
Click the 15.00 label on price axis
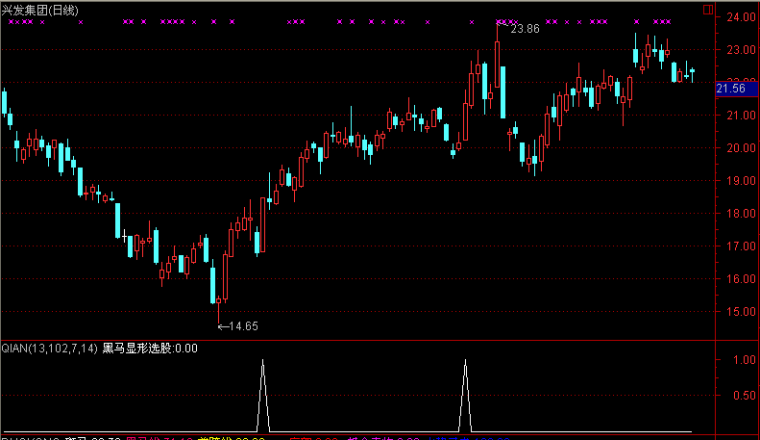pos(738,311)
